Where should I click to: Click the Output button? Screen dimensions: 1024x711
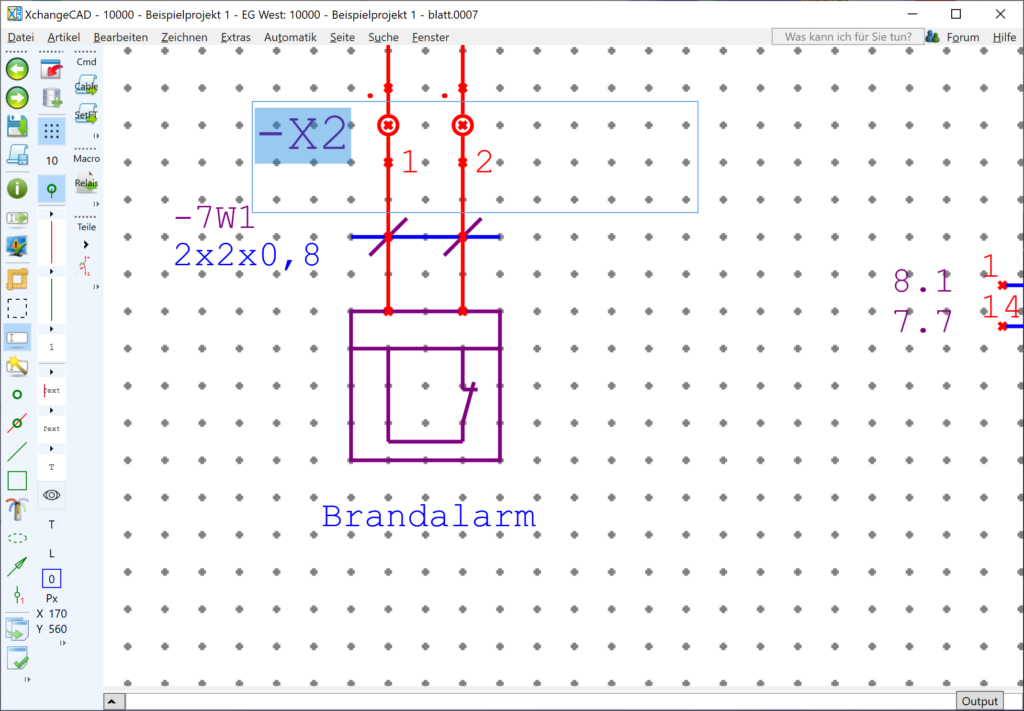[x=979, y=701]
